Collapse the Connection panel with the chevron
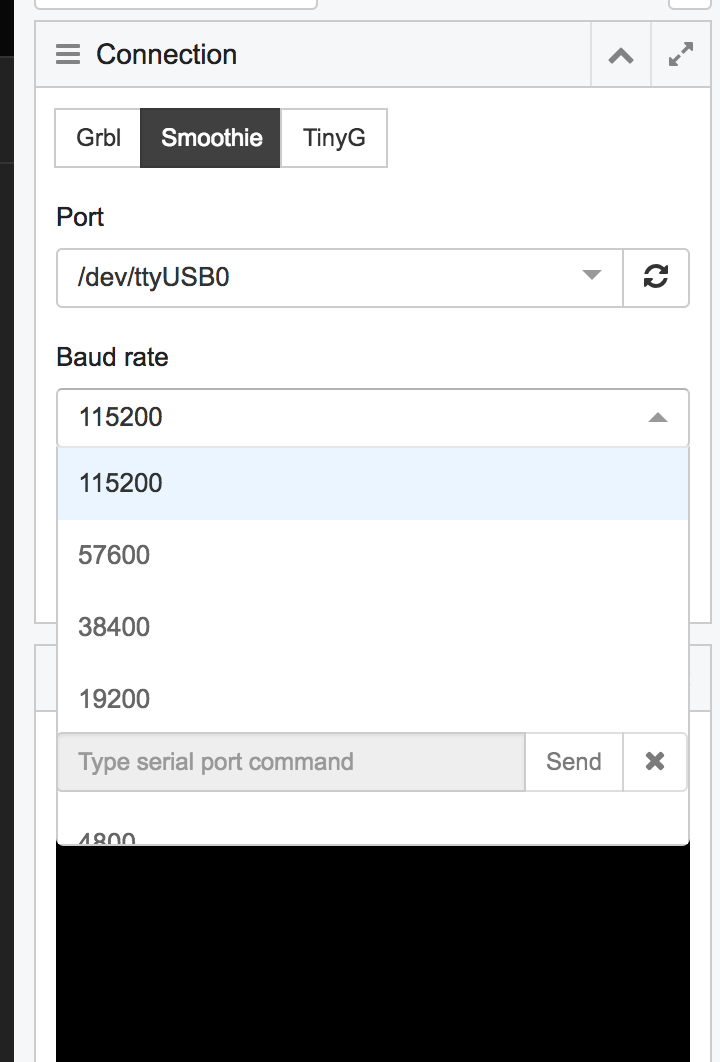This screenshot has height=1062, width=720. click(621, 55)
